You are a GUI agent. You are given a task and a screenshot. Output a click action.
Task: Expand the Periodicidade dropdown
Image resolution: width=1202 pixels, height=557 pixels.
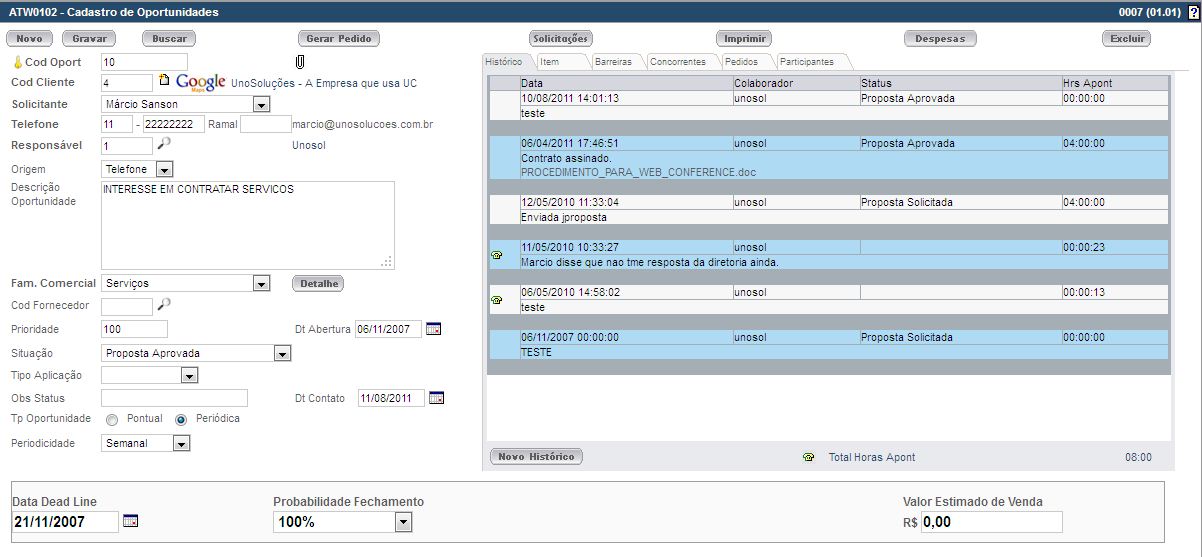coord(181,443)
